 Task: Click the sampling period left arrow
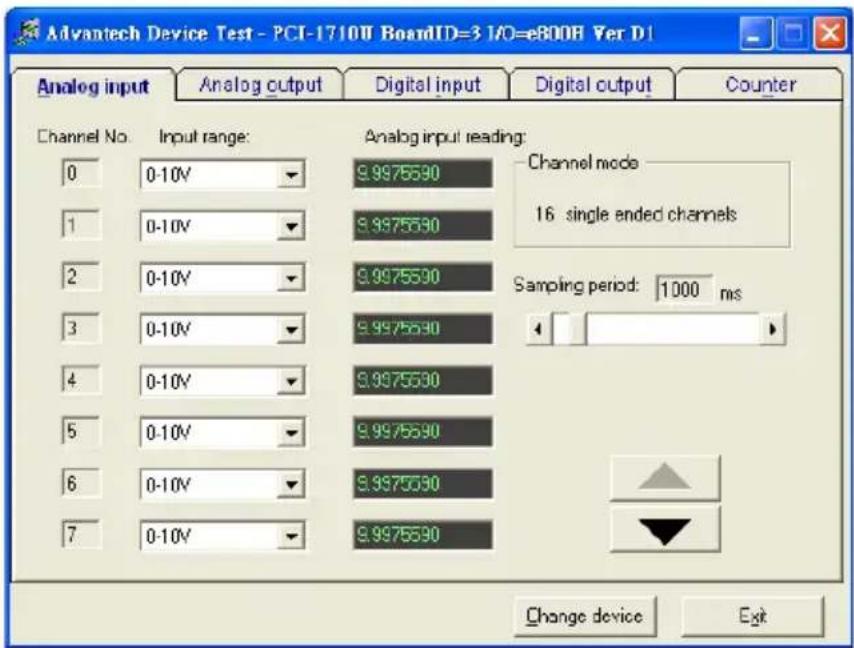(539, 329)
